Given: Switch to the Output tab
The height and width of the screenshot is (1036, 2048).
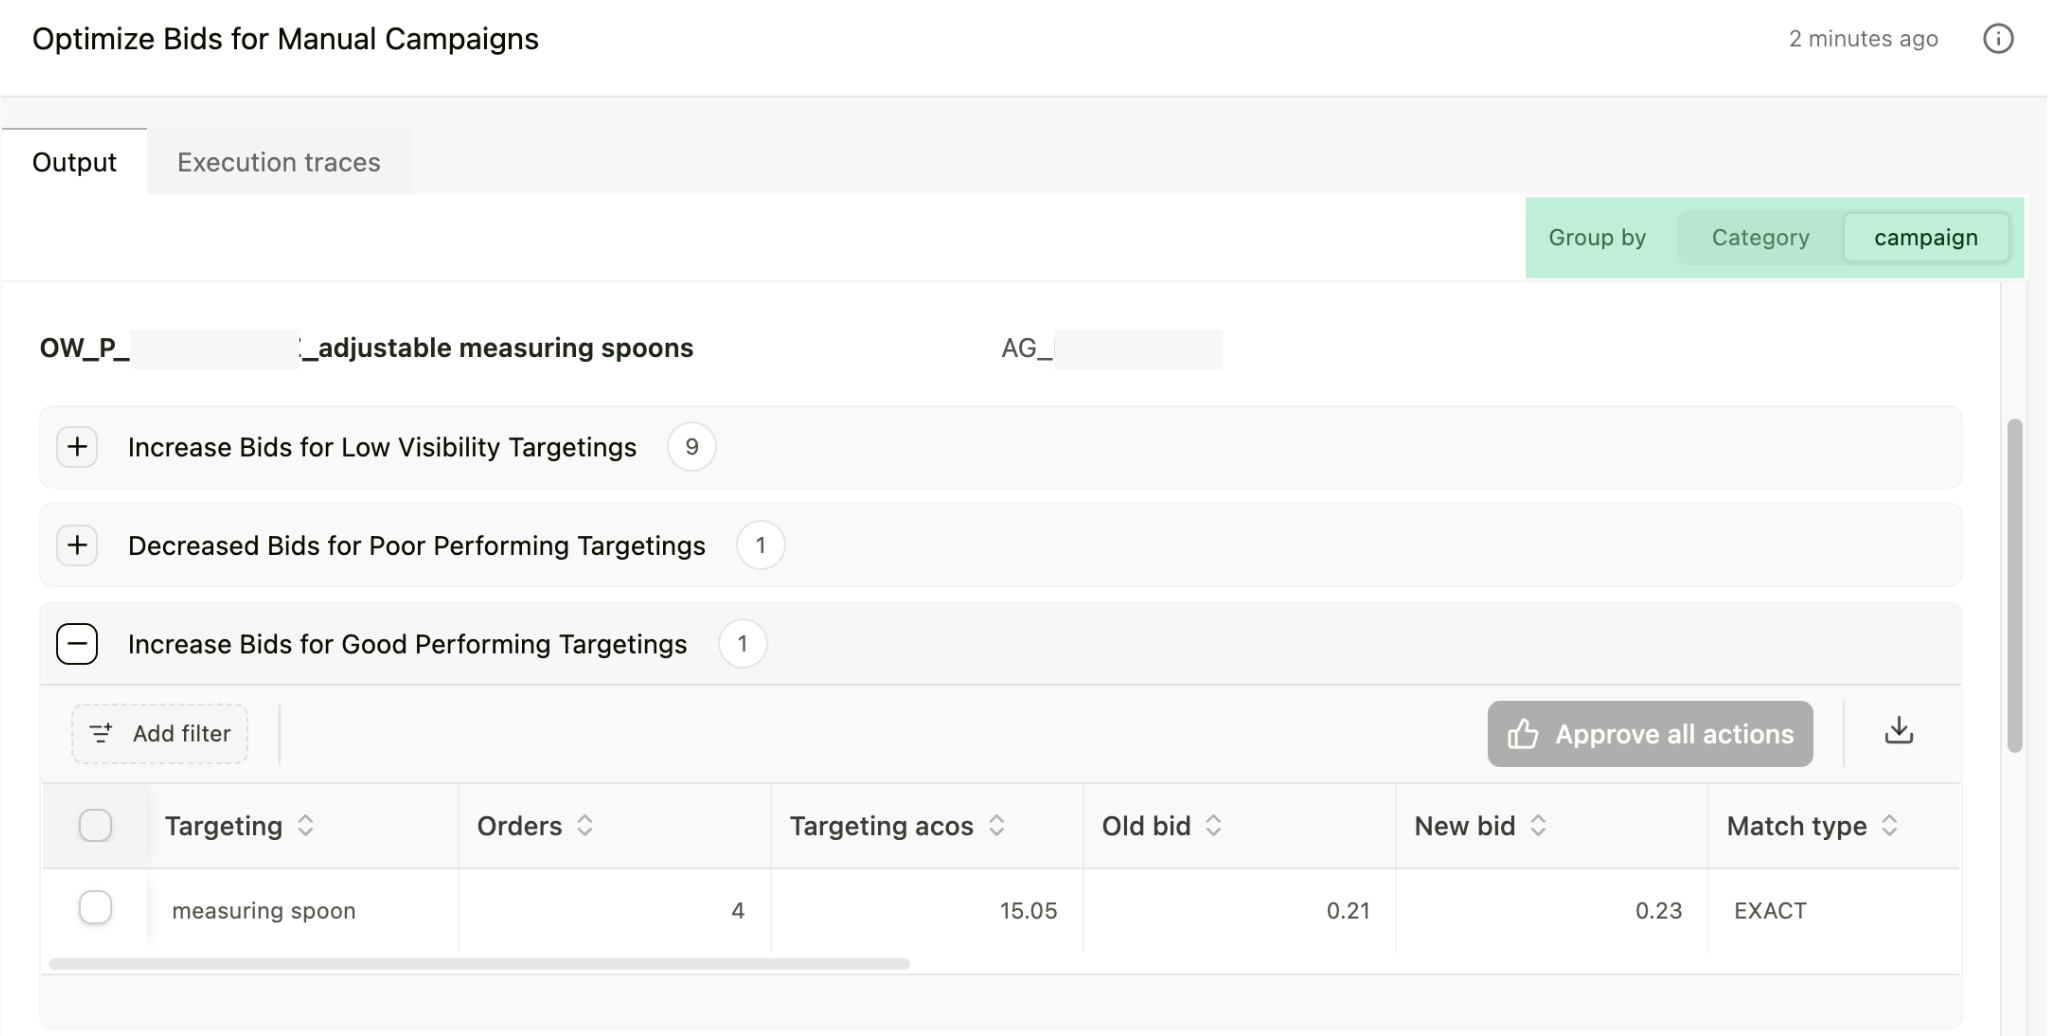Looking at the screenshot, I should [x=74, y=161].
